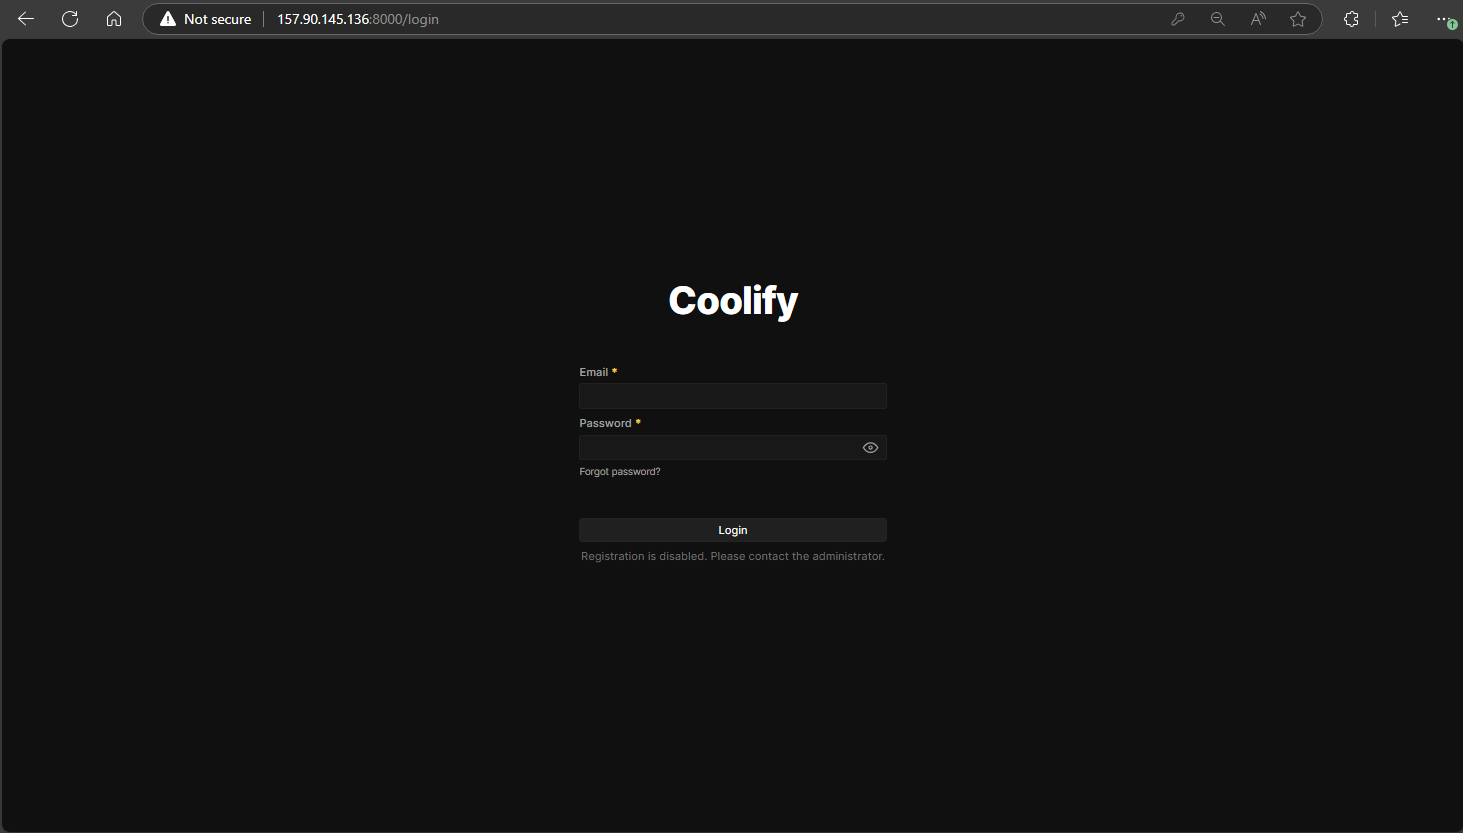Viewport: 1463px width, 833px height.
Task: Open the saved passwords key icon
Action: click(1177, 19)
